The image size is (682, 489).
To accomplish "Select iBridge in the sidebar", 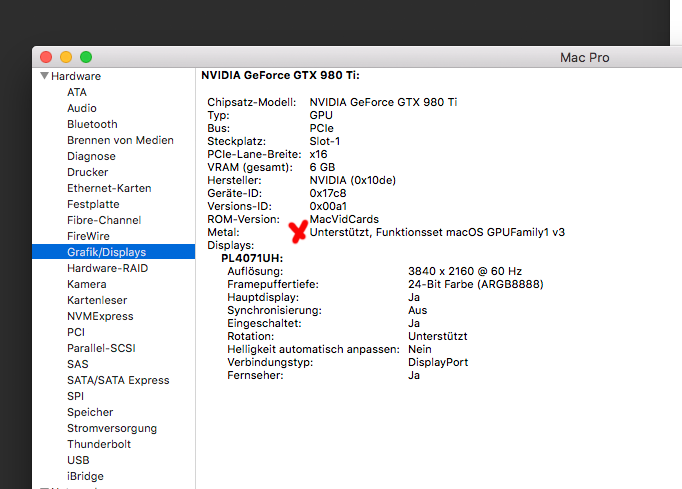I will click(85, 476).
